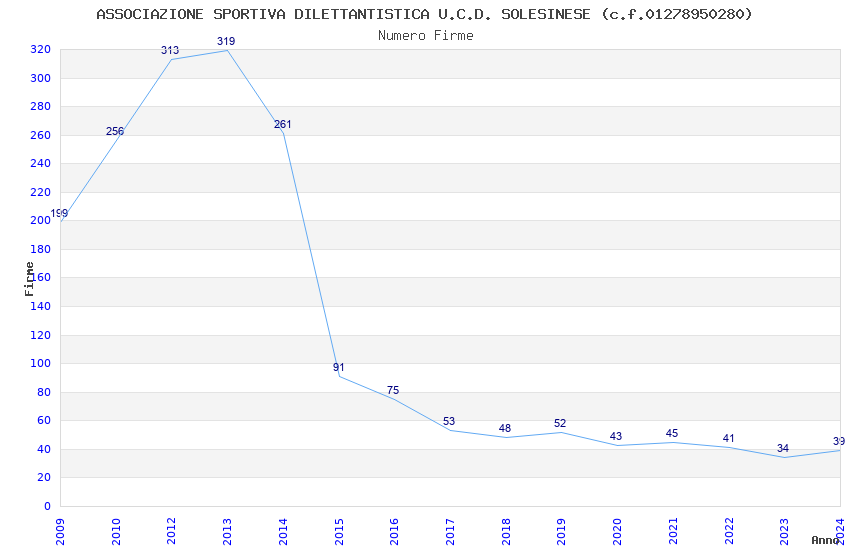Click the x-axis year 2021
The image size is (850, 550).
pos(673,532)
